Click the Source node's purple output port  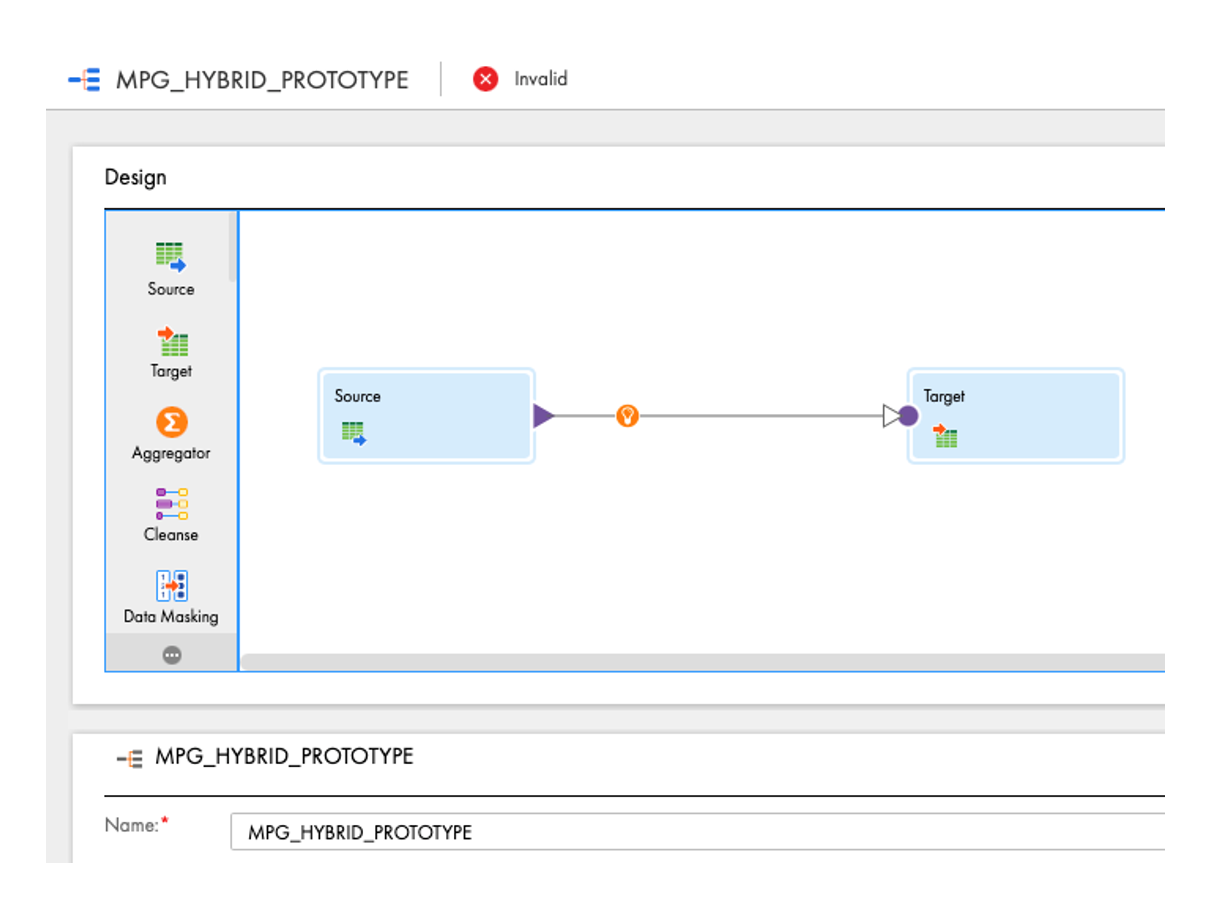click(x=543, y=416)
